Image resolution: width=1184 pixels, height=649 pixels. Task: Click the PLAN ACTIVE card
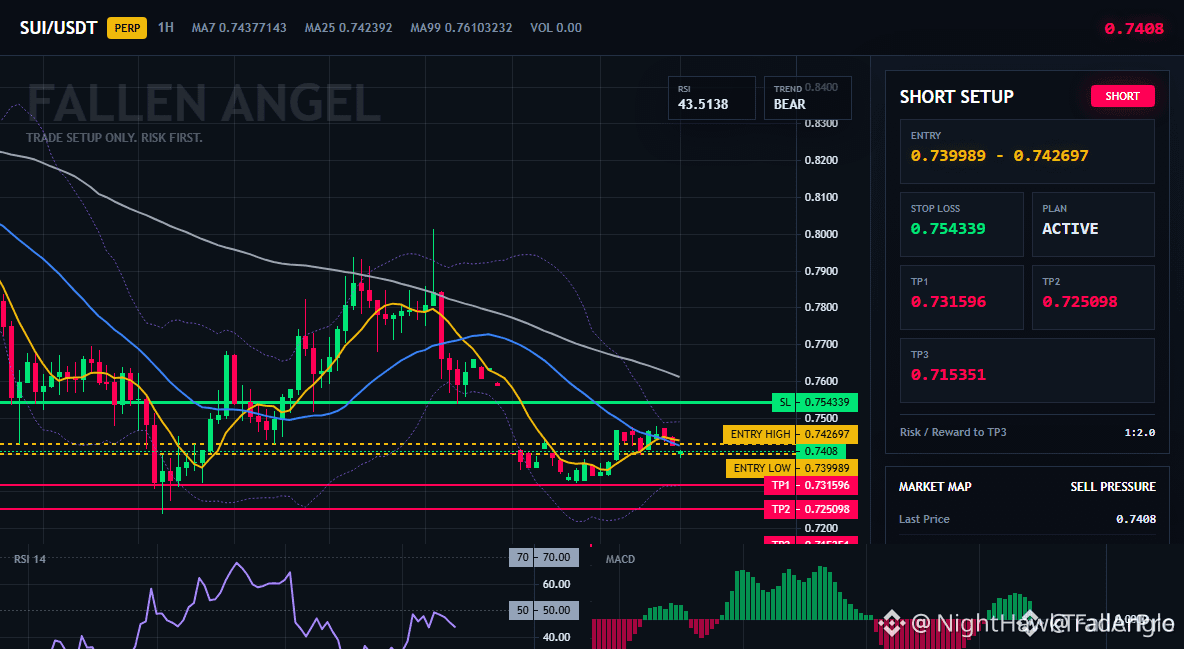coord(1093,224)
